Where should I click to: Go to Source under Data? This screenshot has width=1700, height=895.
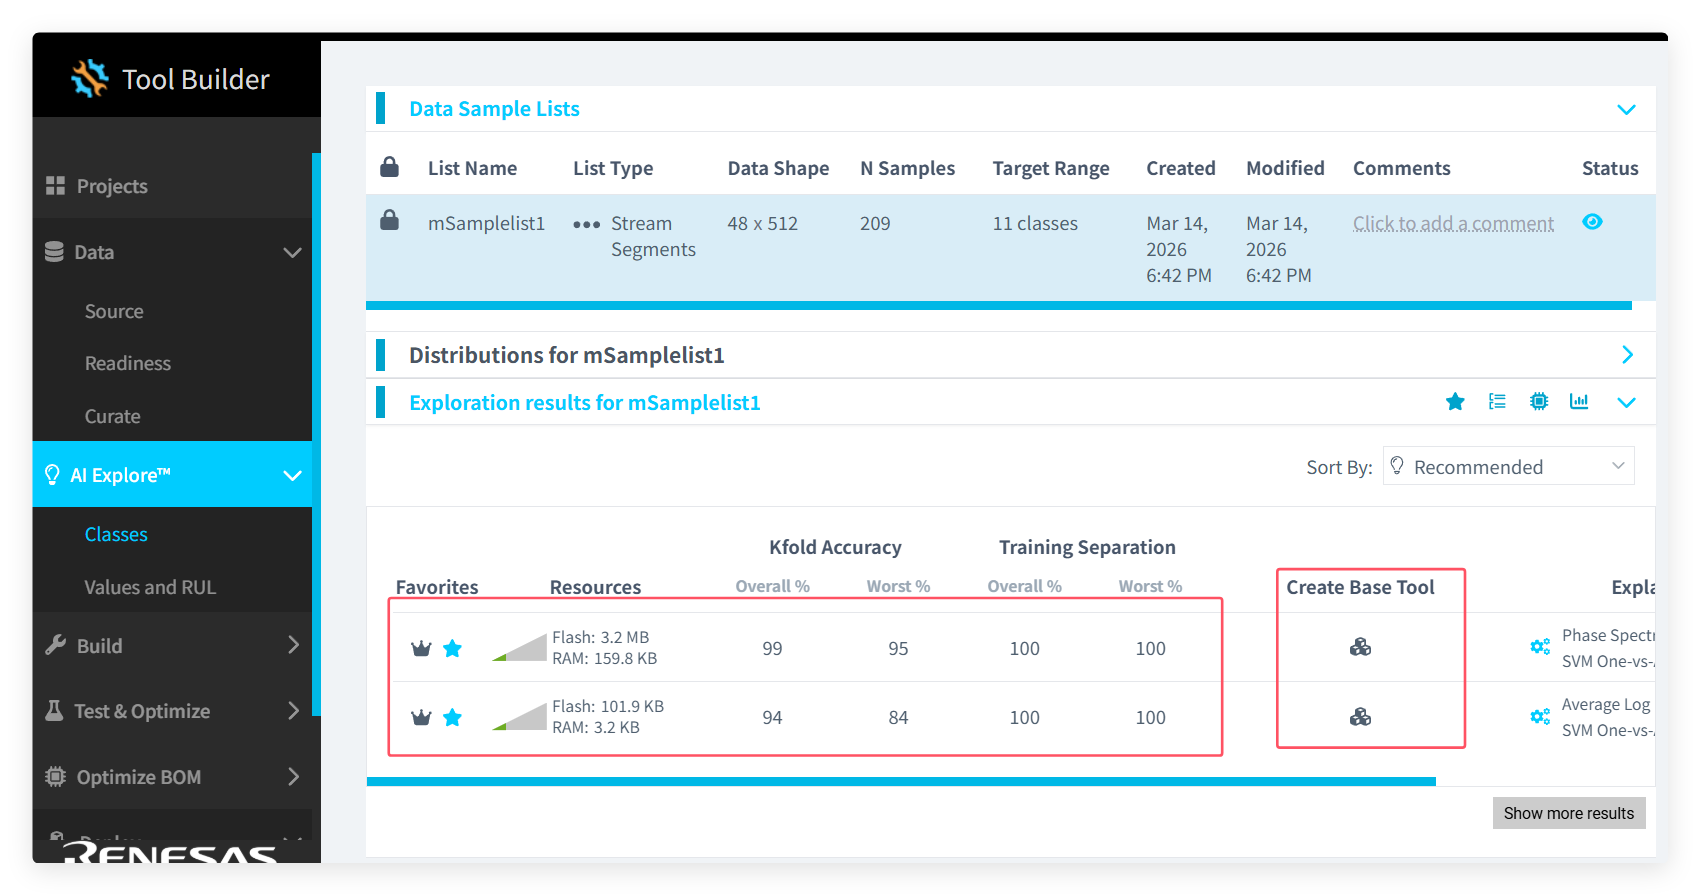pyautogui.click(x=114, y=311)
